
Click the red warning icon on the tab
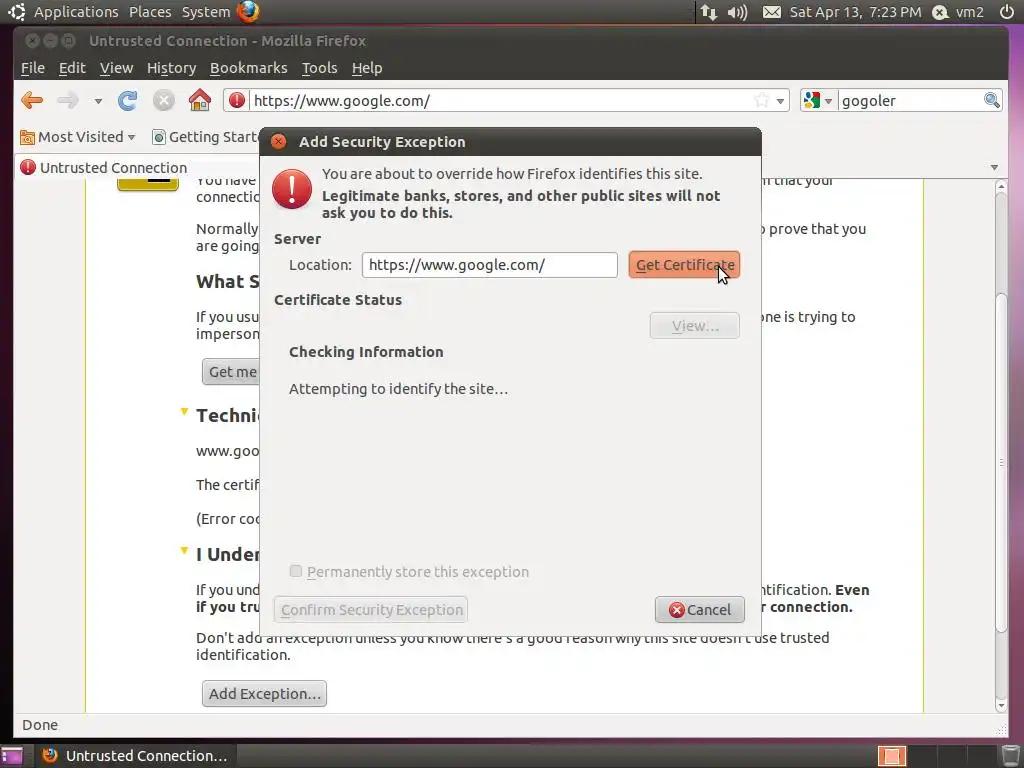28,168
